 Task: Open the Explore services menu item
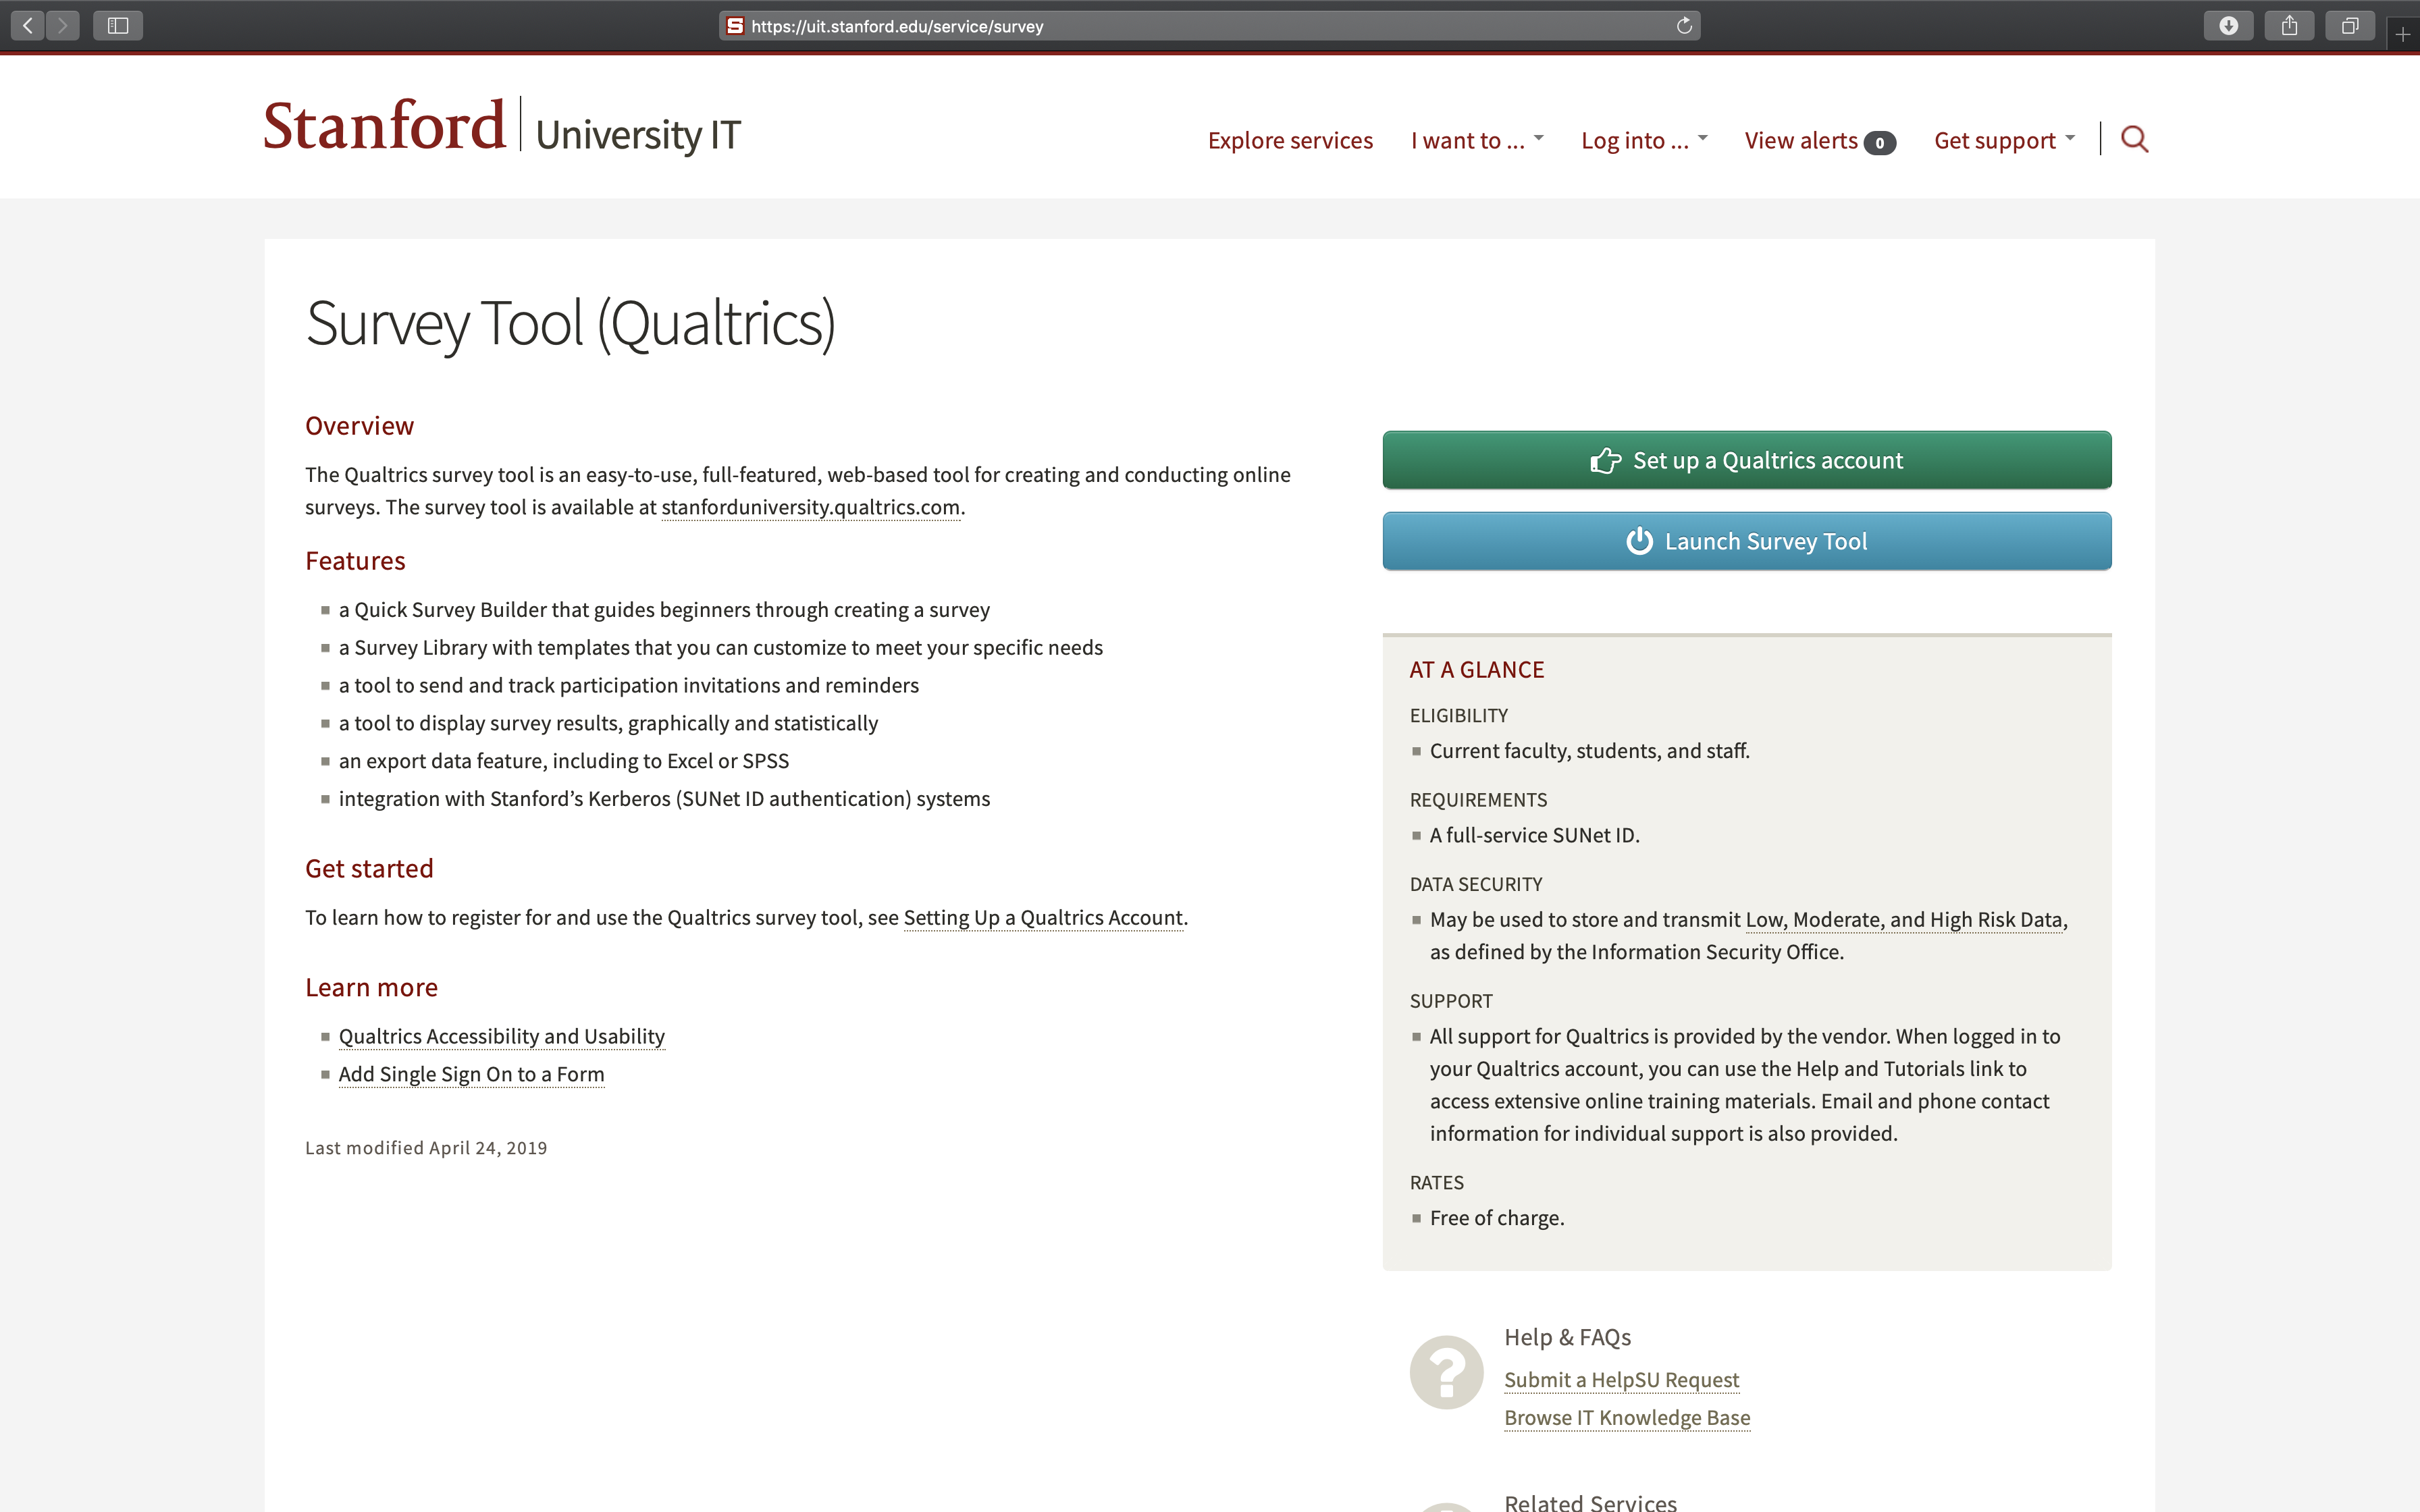pos(1290,141)
